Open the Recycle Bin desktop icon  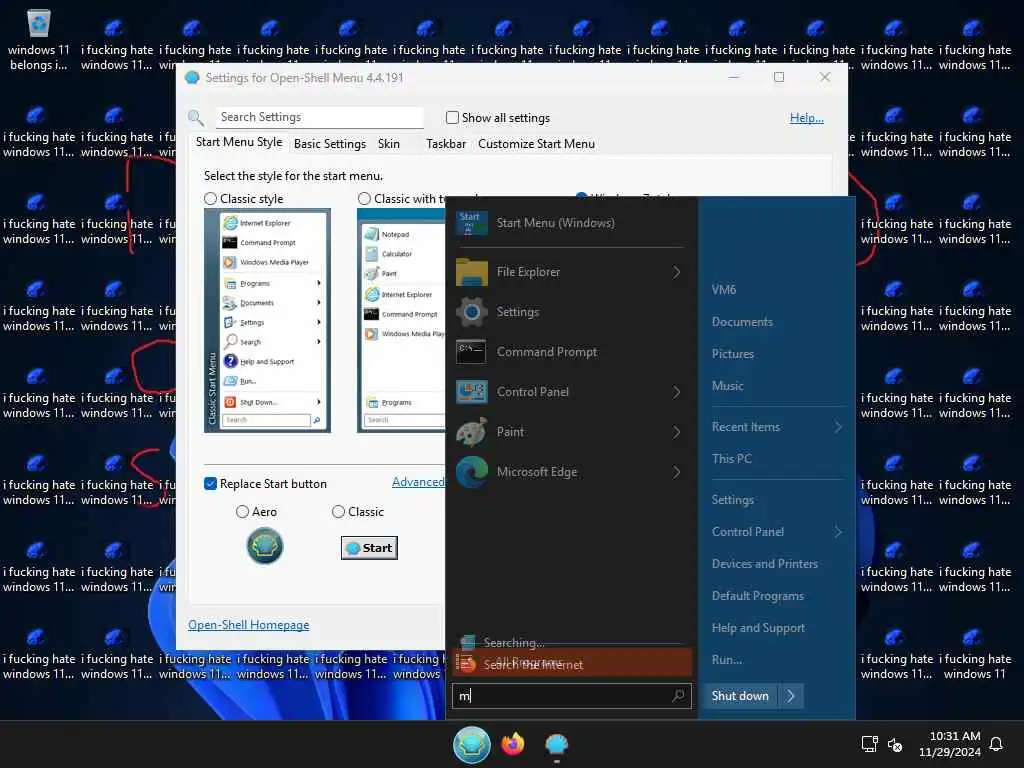[39, 24]
